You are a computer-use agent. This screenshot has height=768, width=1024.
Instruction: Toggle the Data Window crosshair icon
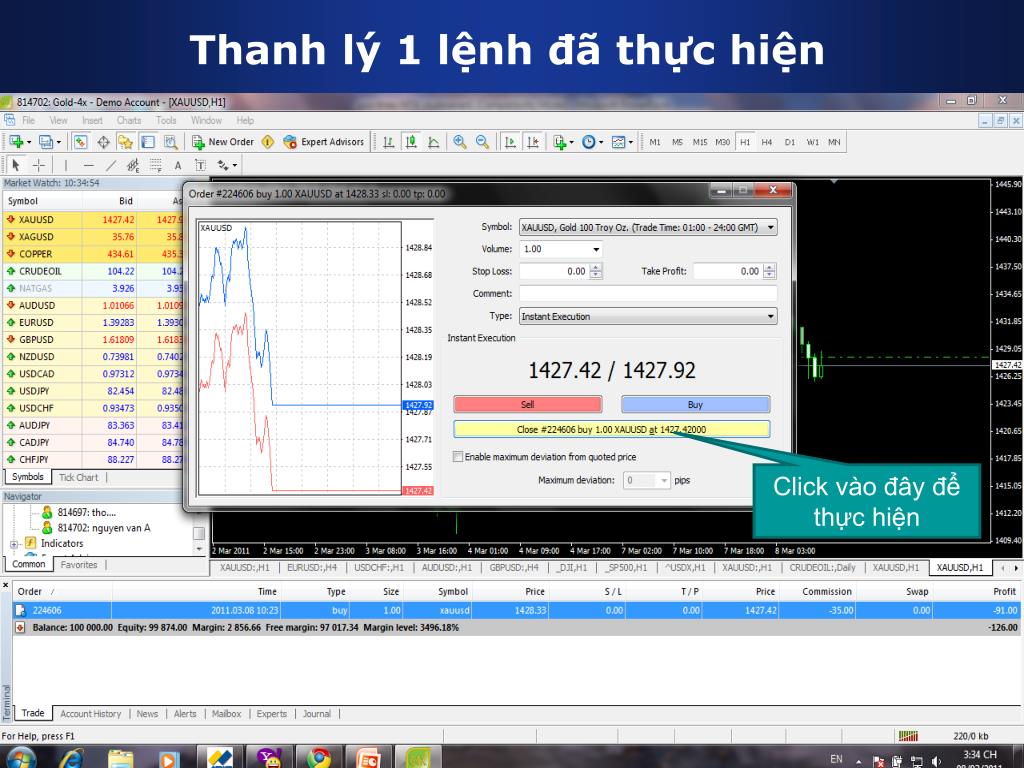[x=103, y=142]
